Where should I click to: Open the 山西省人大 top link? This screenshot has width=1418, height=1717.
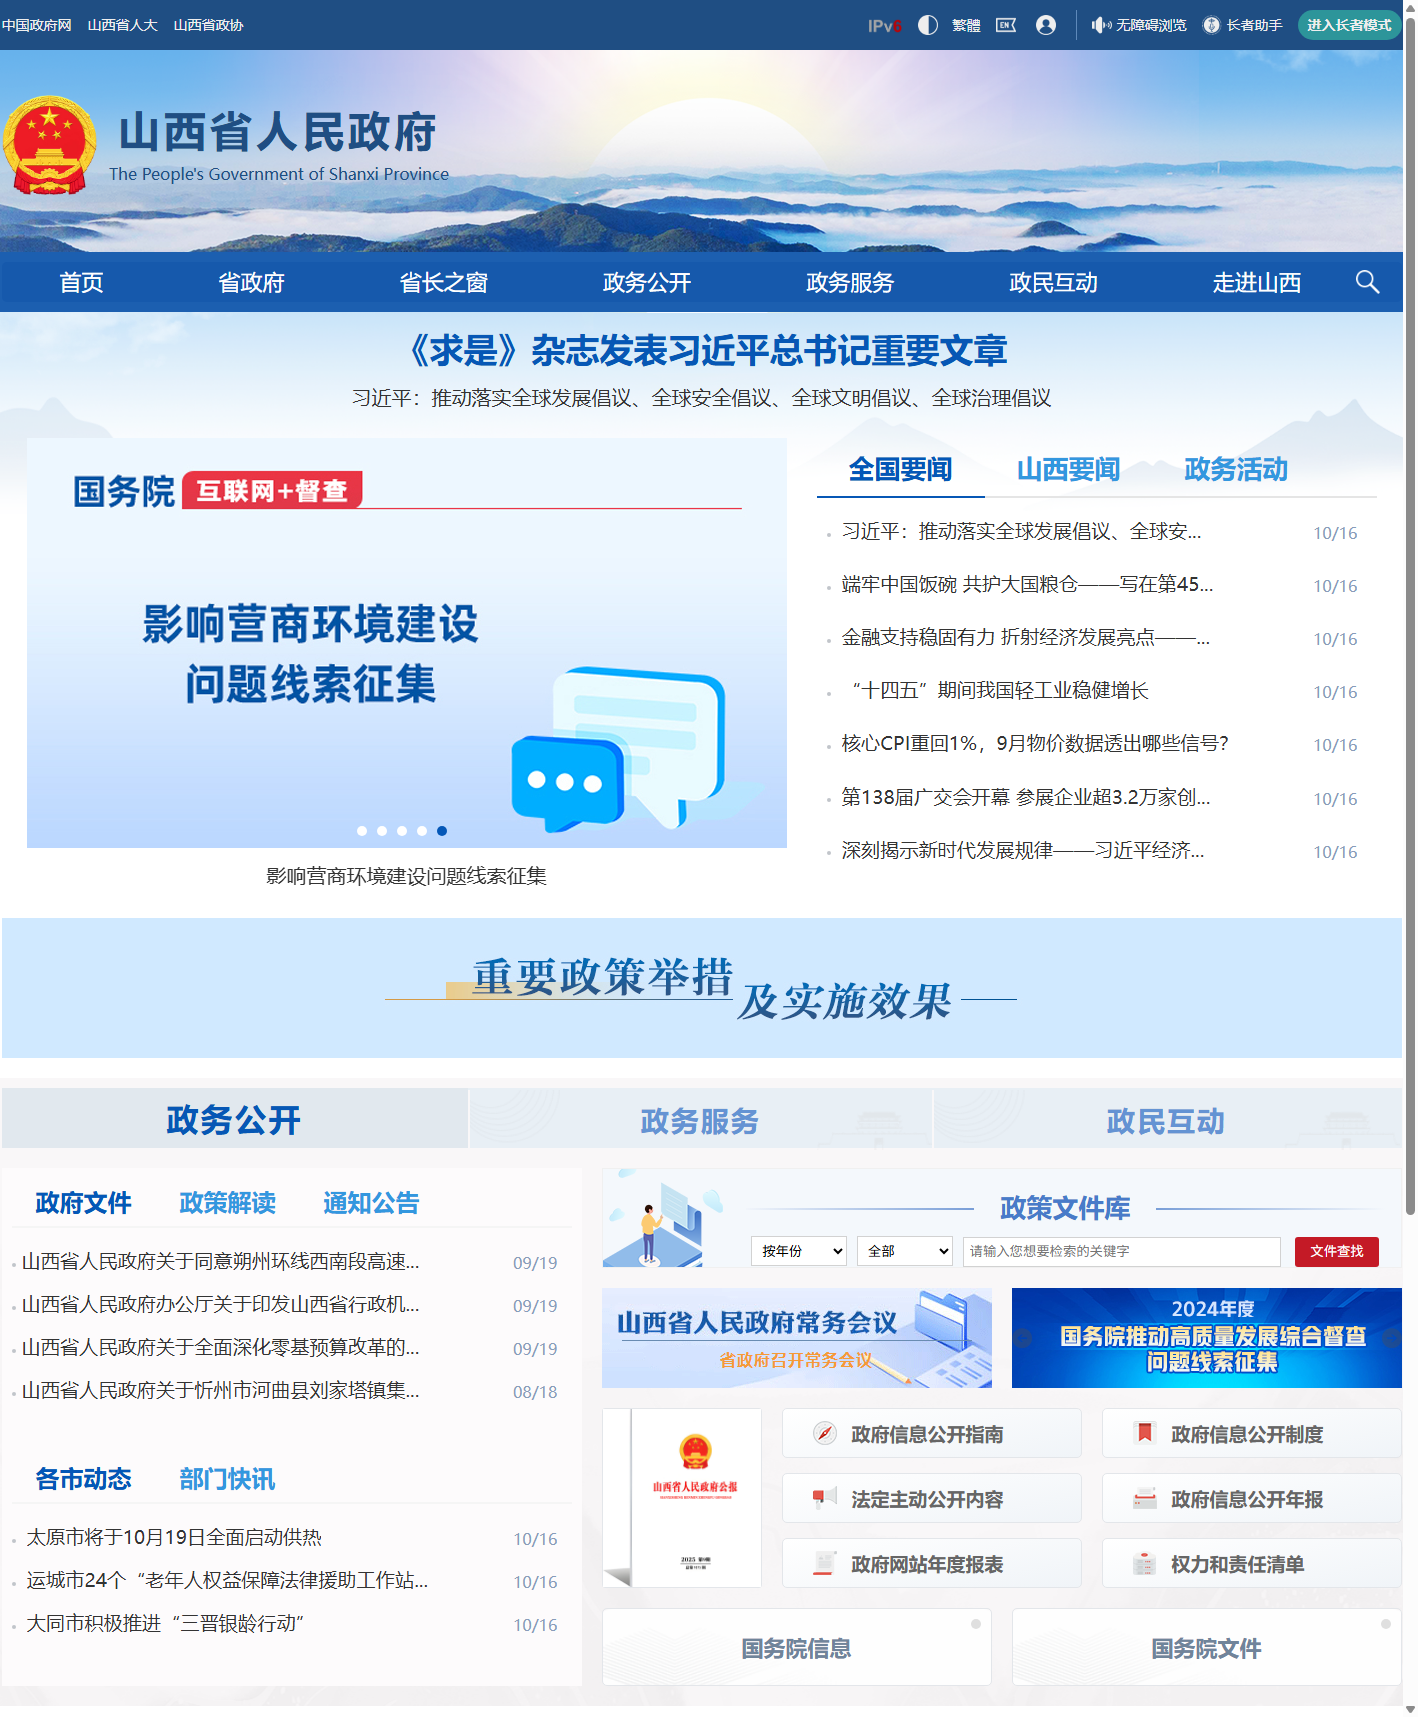pos(122,25)
